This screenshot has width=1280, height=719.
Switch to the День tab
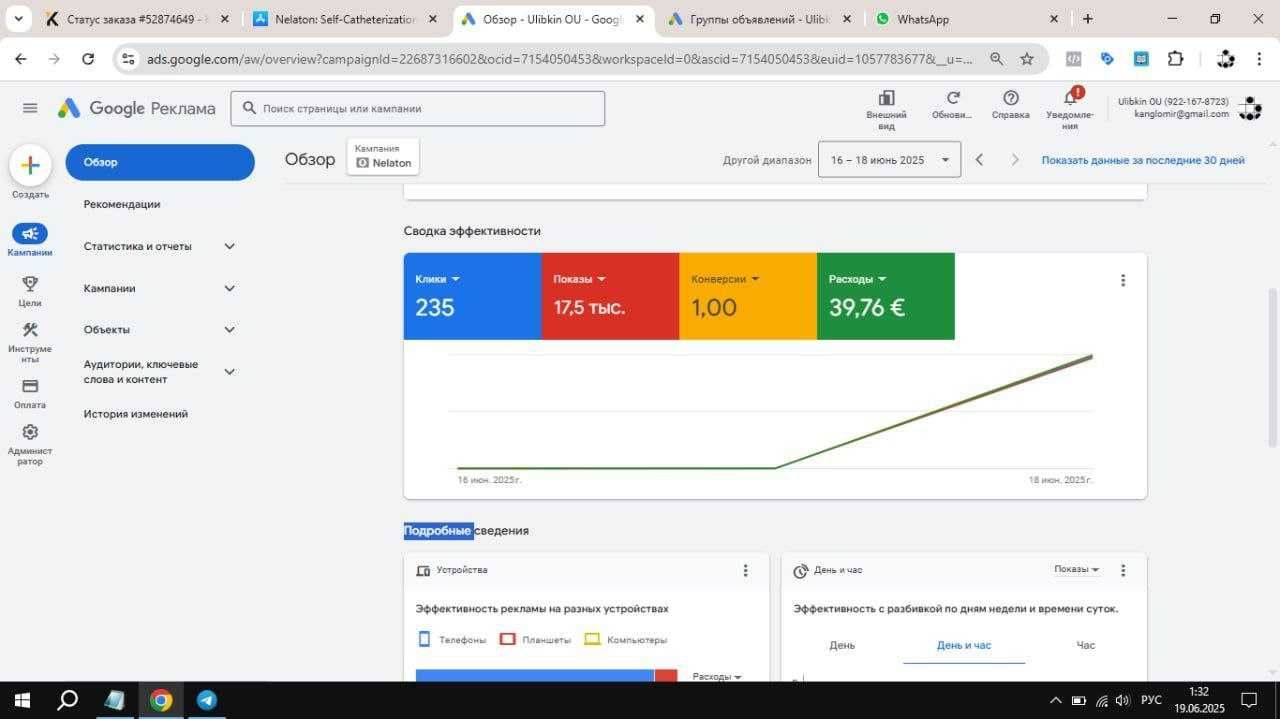click(x=842, y=645)
